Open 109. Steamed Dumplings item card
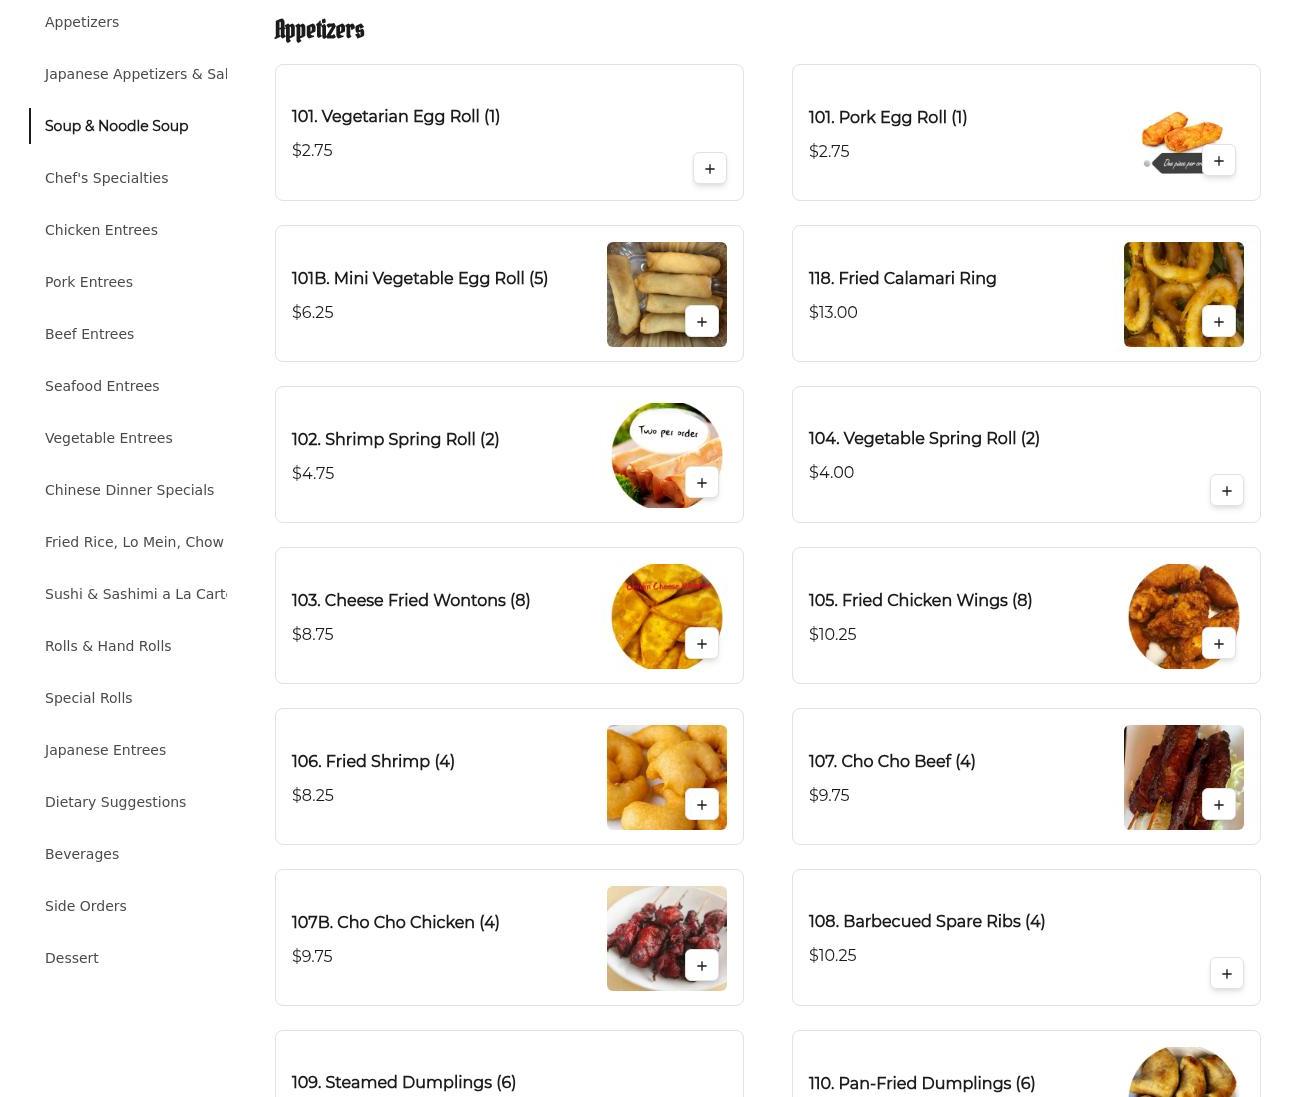1290x1097 pixels. tap(509, 1064)
